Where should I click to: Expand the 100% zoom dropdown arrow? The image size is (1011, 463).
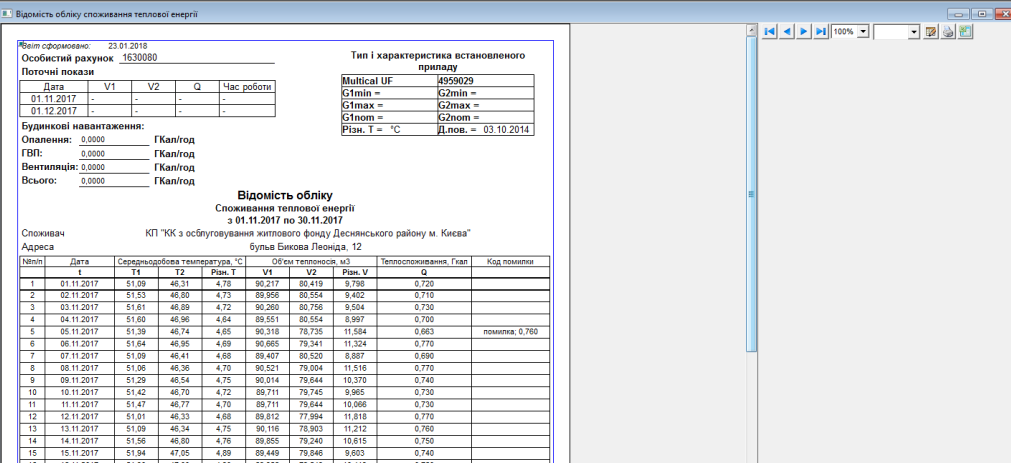[864, 32]
